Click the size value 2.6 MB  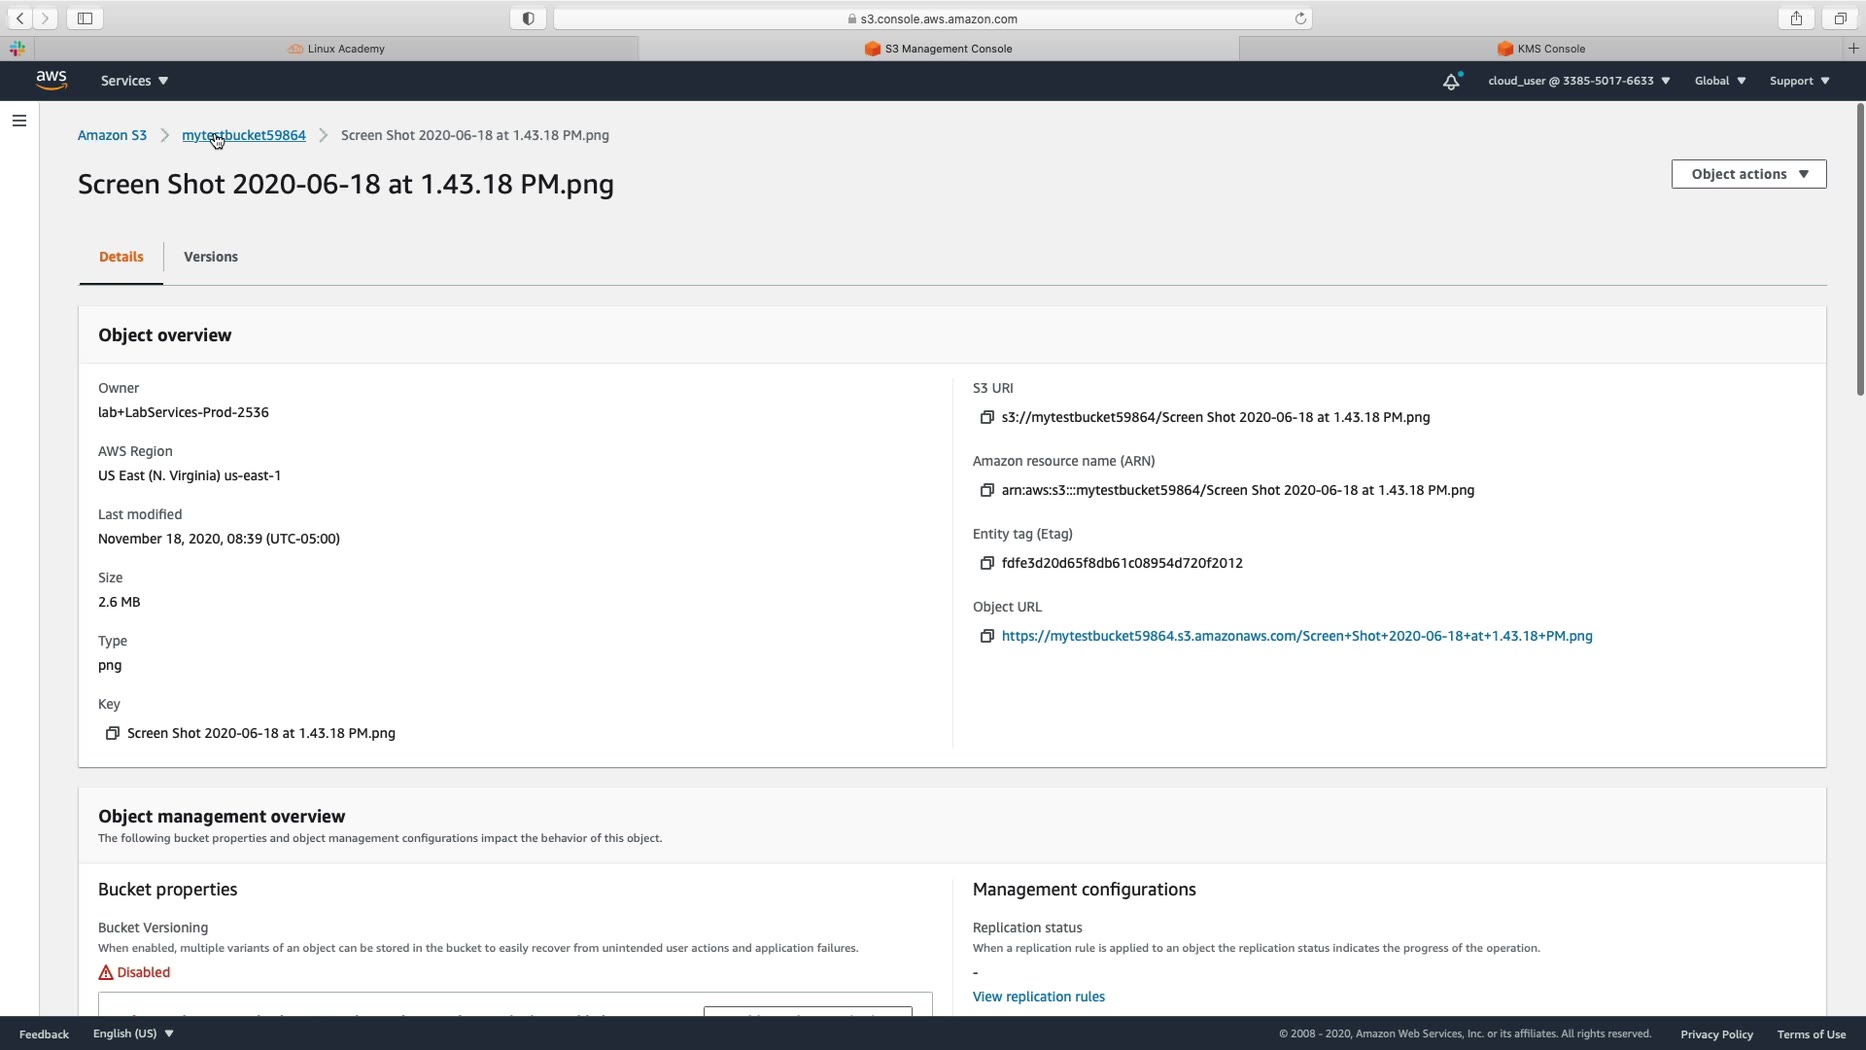point(119,602)
